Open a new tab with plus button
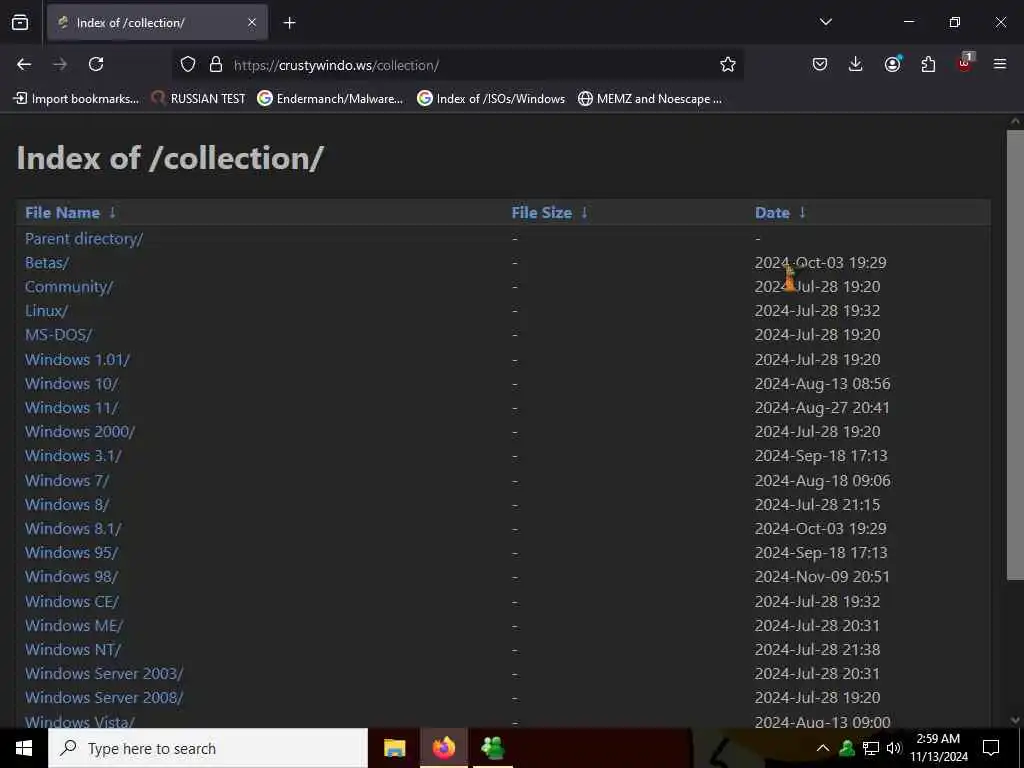 click(x=289, y=23)
